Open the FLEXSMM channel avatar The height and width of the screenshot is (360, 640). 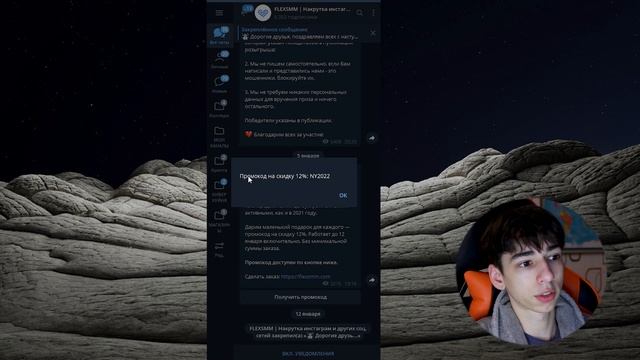(263, 13)
